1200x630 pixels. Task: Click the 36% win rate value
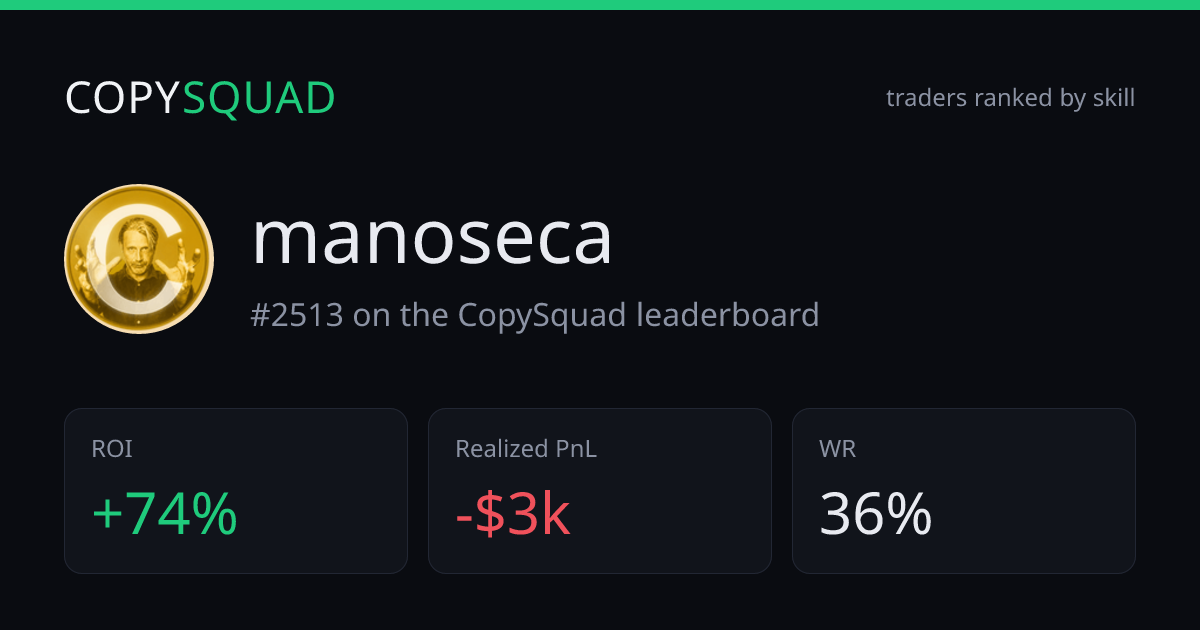coord(876,515)
